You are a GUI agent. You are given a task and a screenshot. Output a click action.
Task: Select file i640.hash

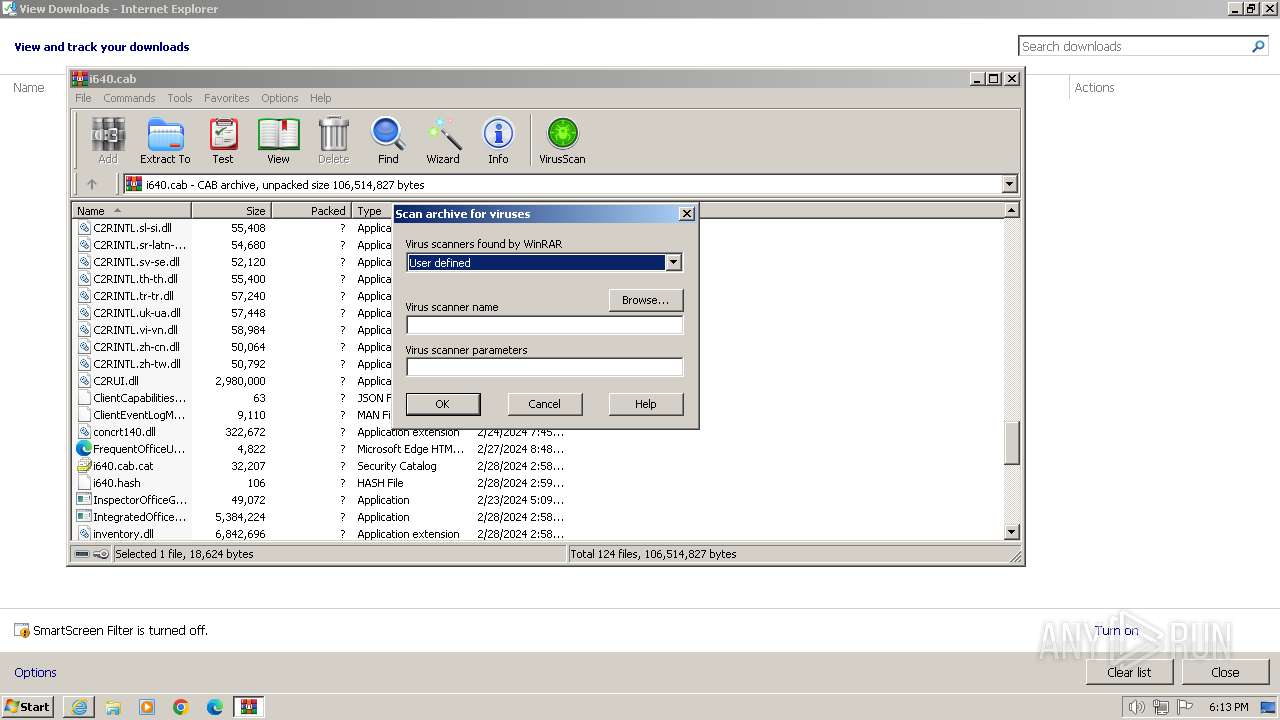[x=117, y=483]
